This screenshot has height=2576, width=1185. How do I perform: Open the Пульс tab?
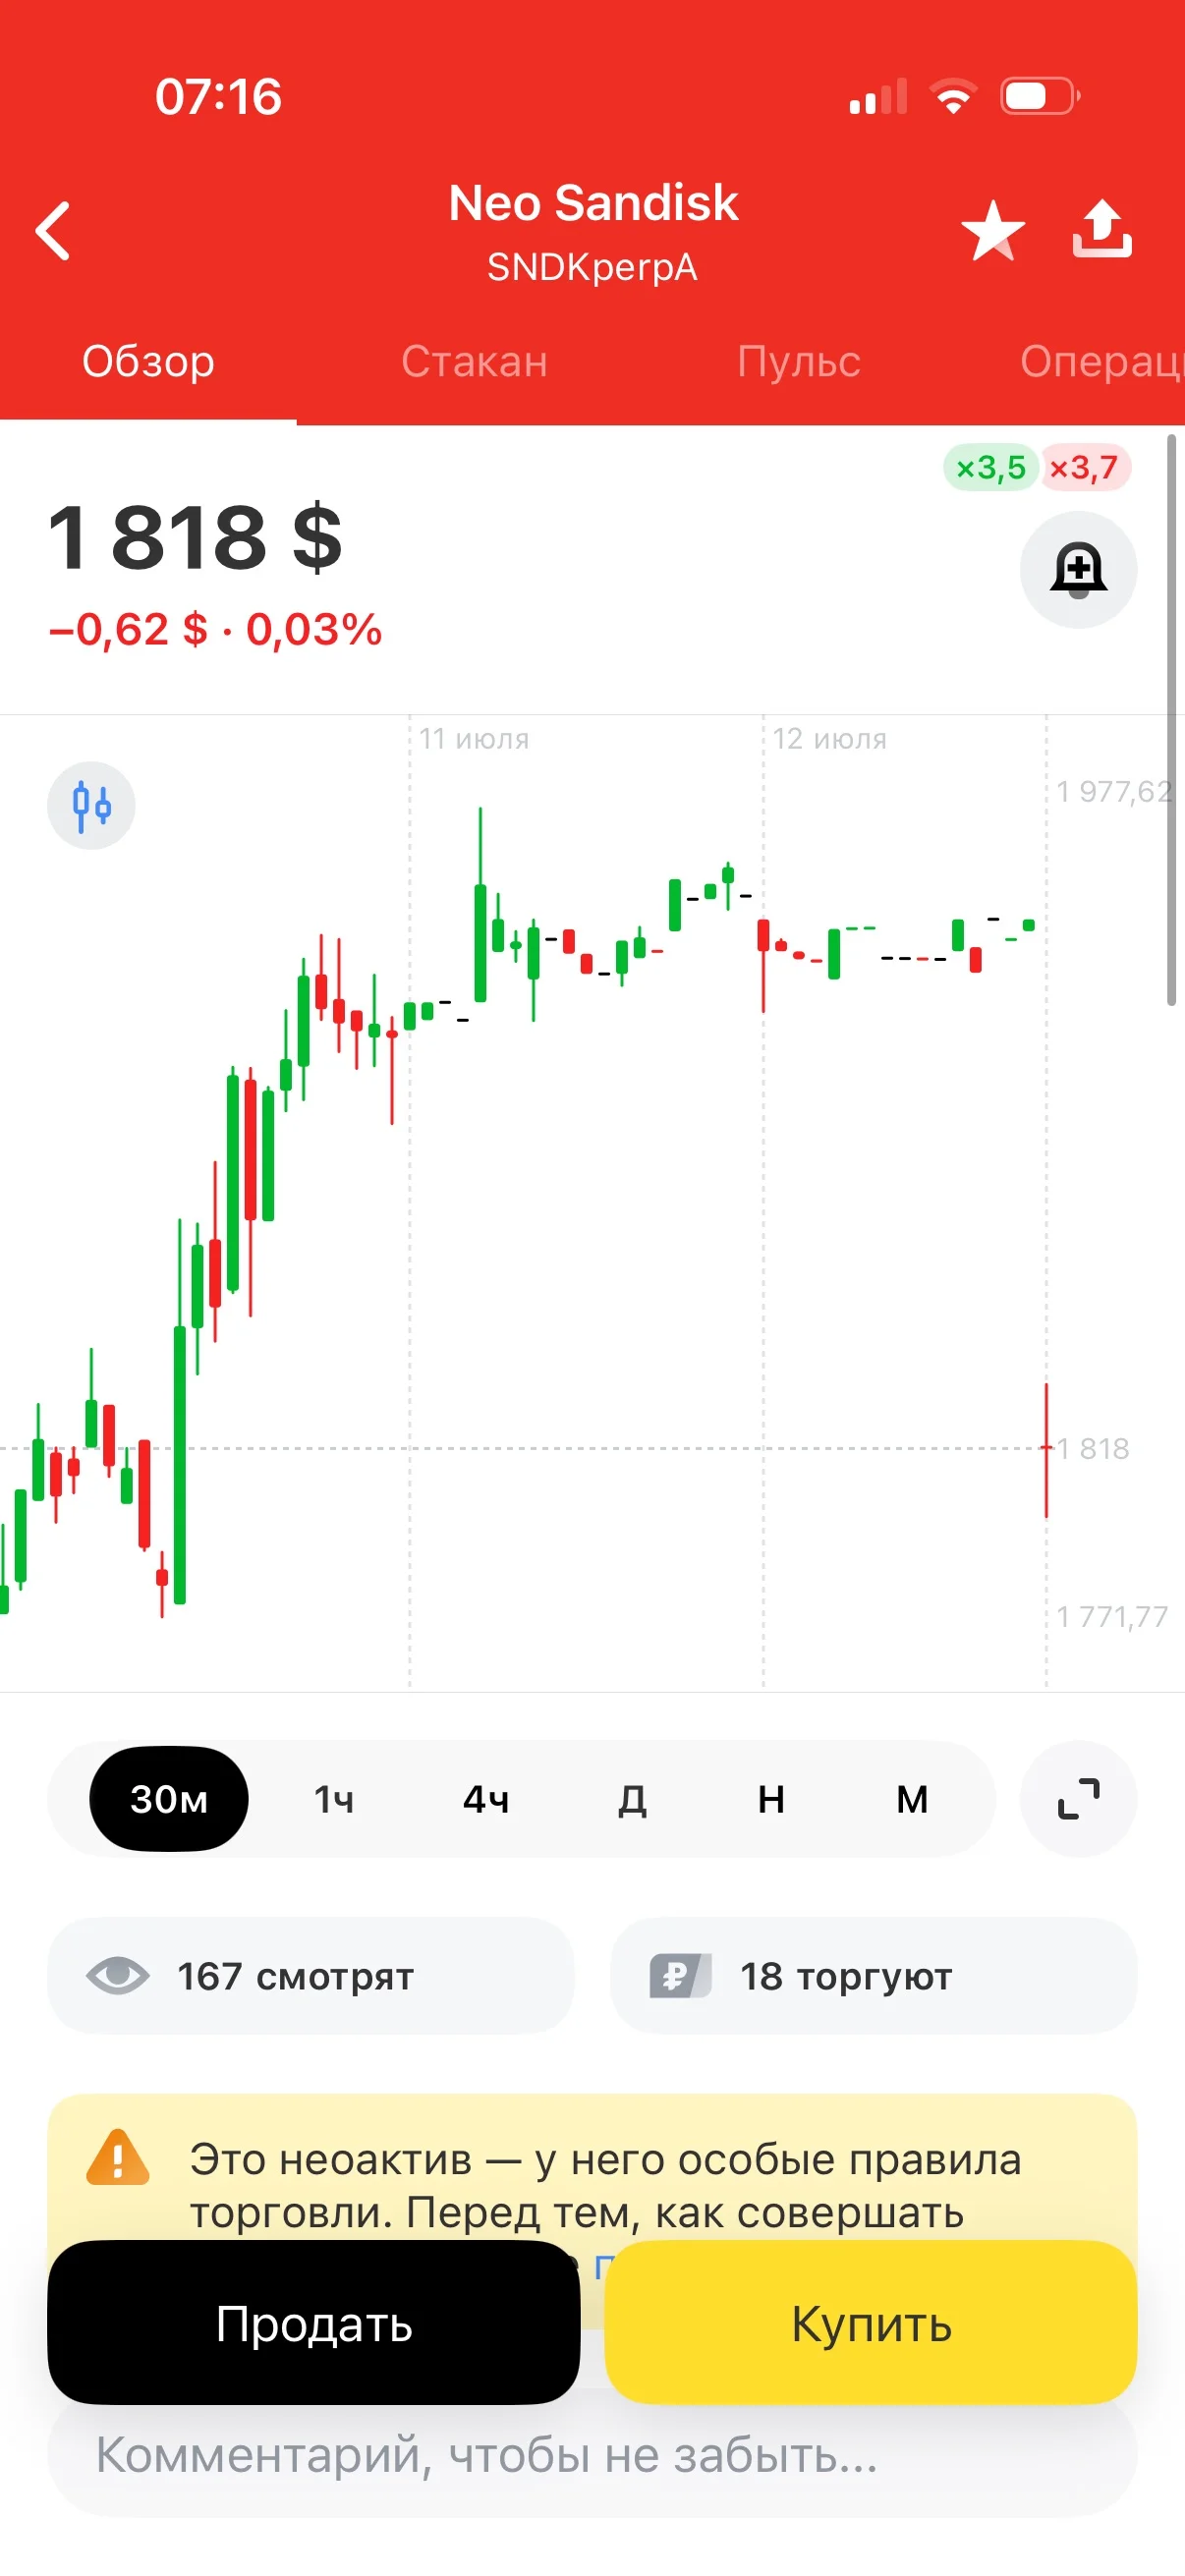tap(798, 362)
